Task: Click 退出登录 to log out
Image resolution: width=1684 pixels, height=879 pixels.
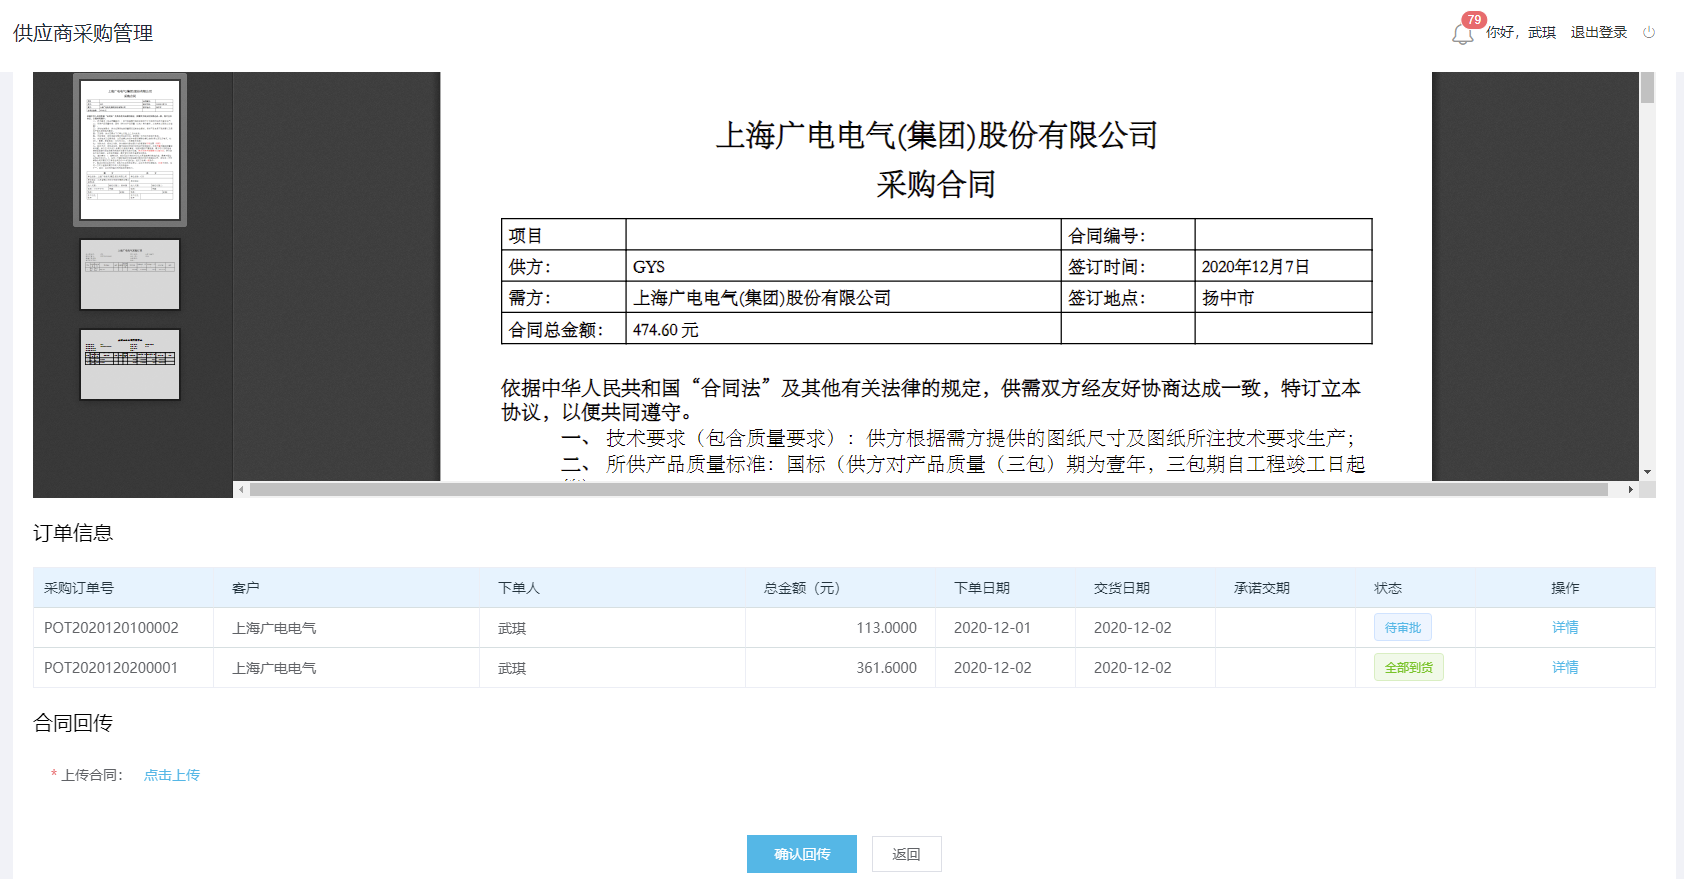Action: point(1598,32)
